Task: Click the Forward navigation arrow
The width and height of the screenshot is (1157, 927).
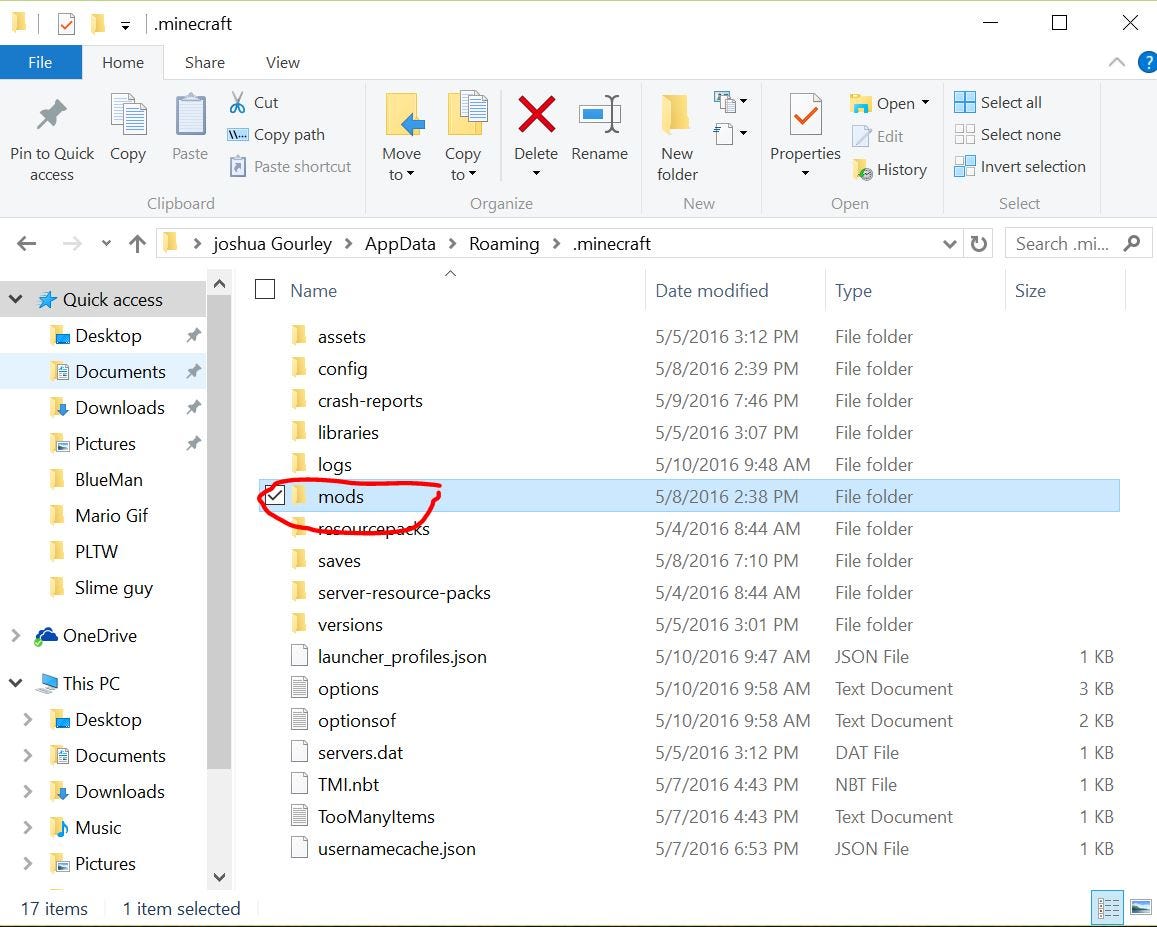Action: [x=72, y=244]
